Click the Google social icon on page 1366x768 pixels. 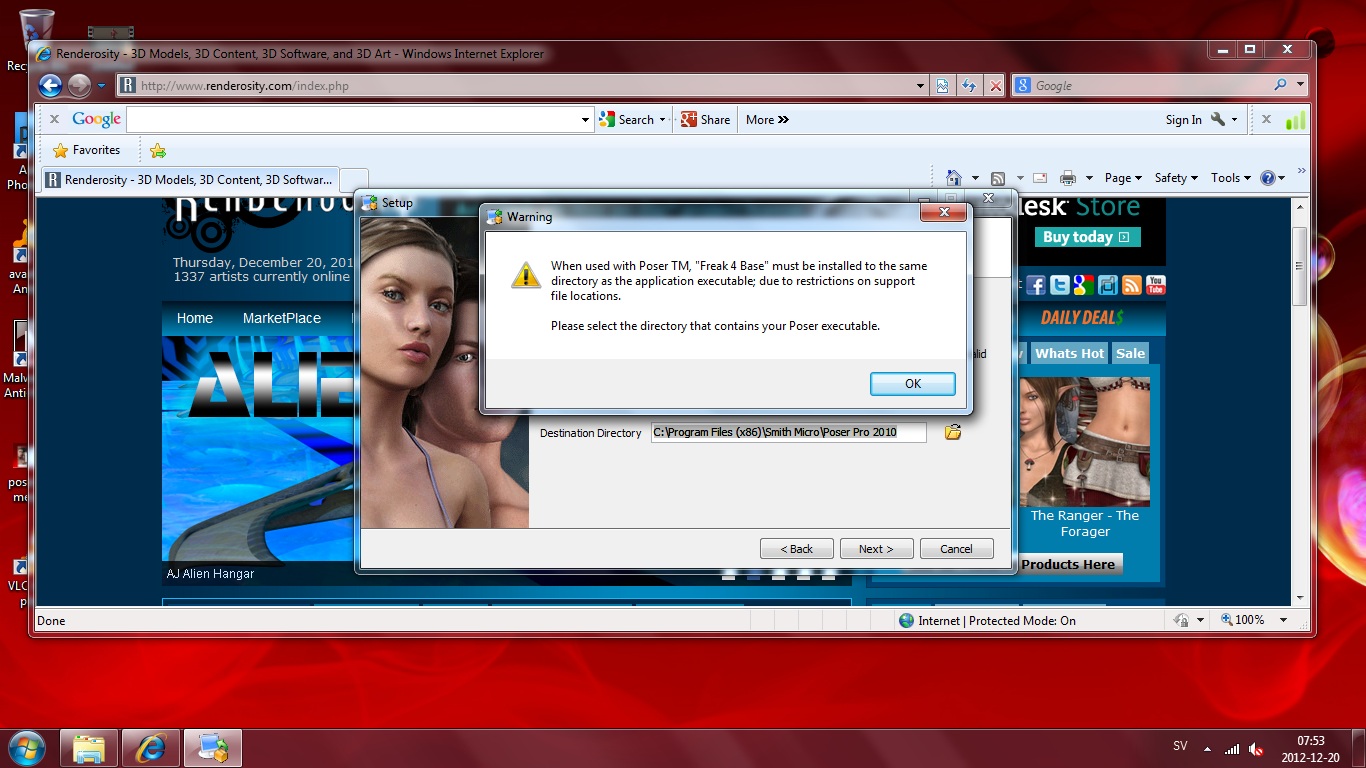coord(1083,285)
